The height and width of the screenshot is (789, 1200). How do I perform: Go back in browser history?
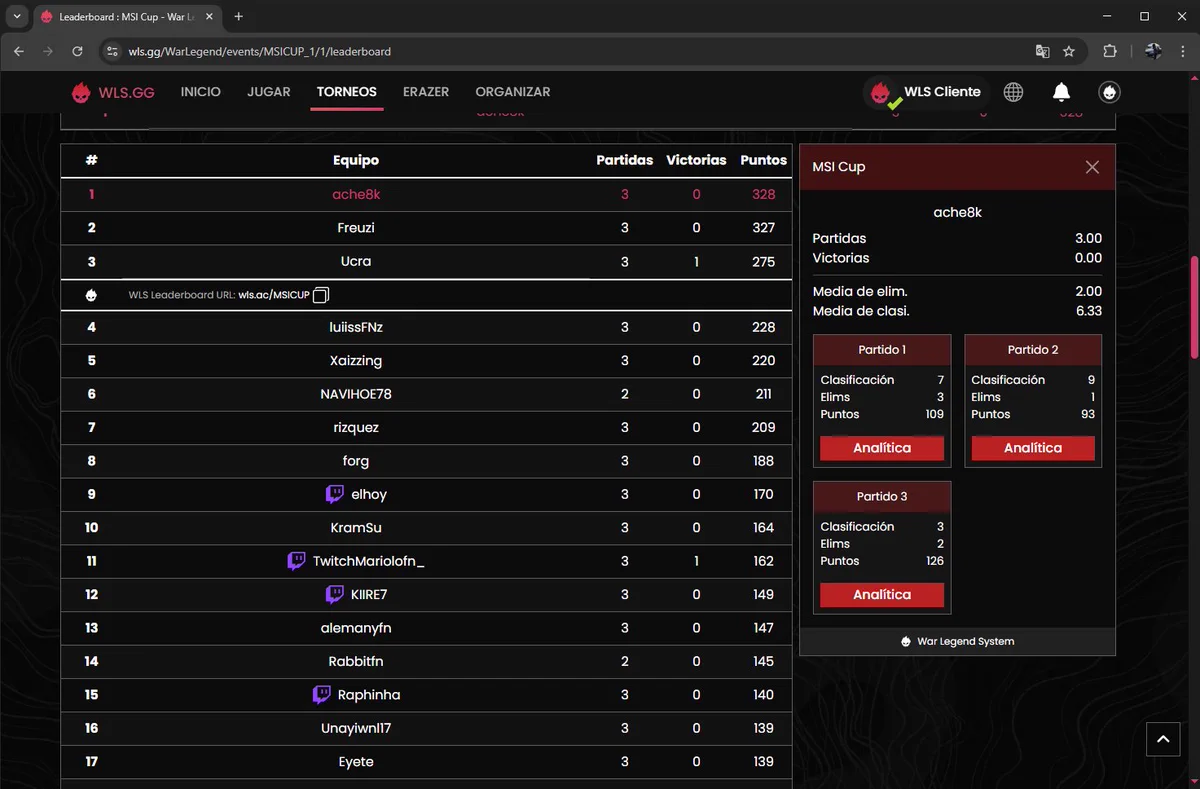[18, 51]
